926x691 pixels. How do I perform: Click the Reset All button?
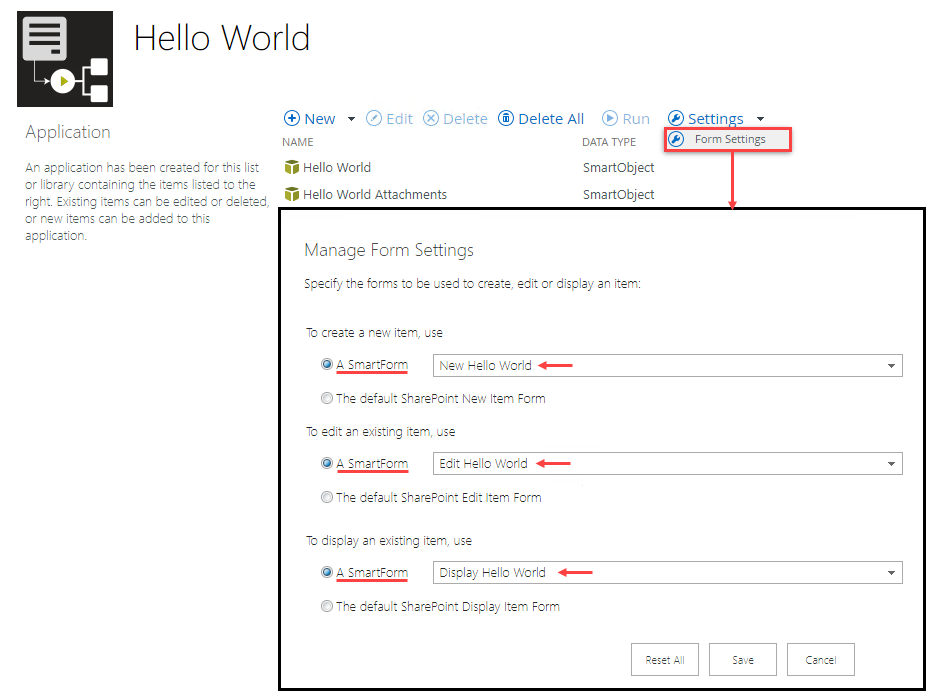point(664,660)
